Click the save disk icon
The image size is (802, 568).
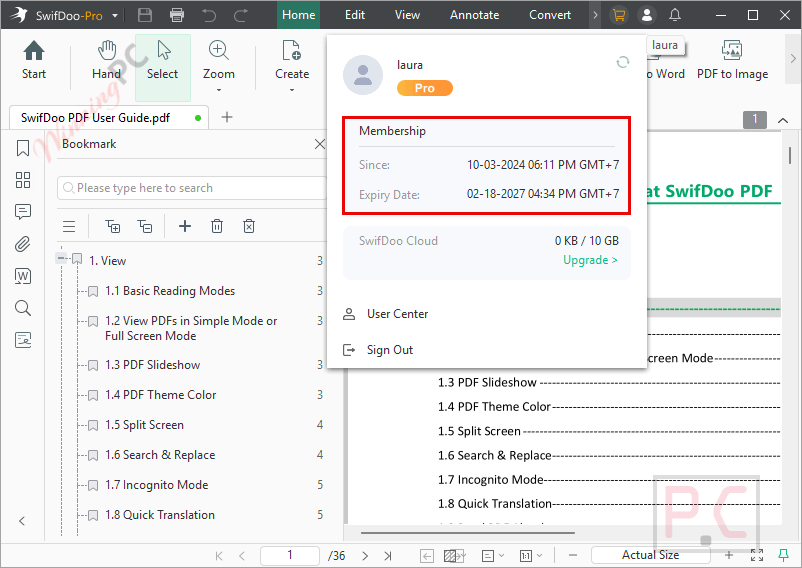click(x=145, y=15)
